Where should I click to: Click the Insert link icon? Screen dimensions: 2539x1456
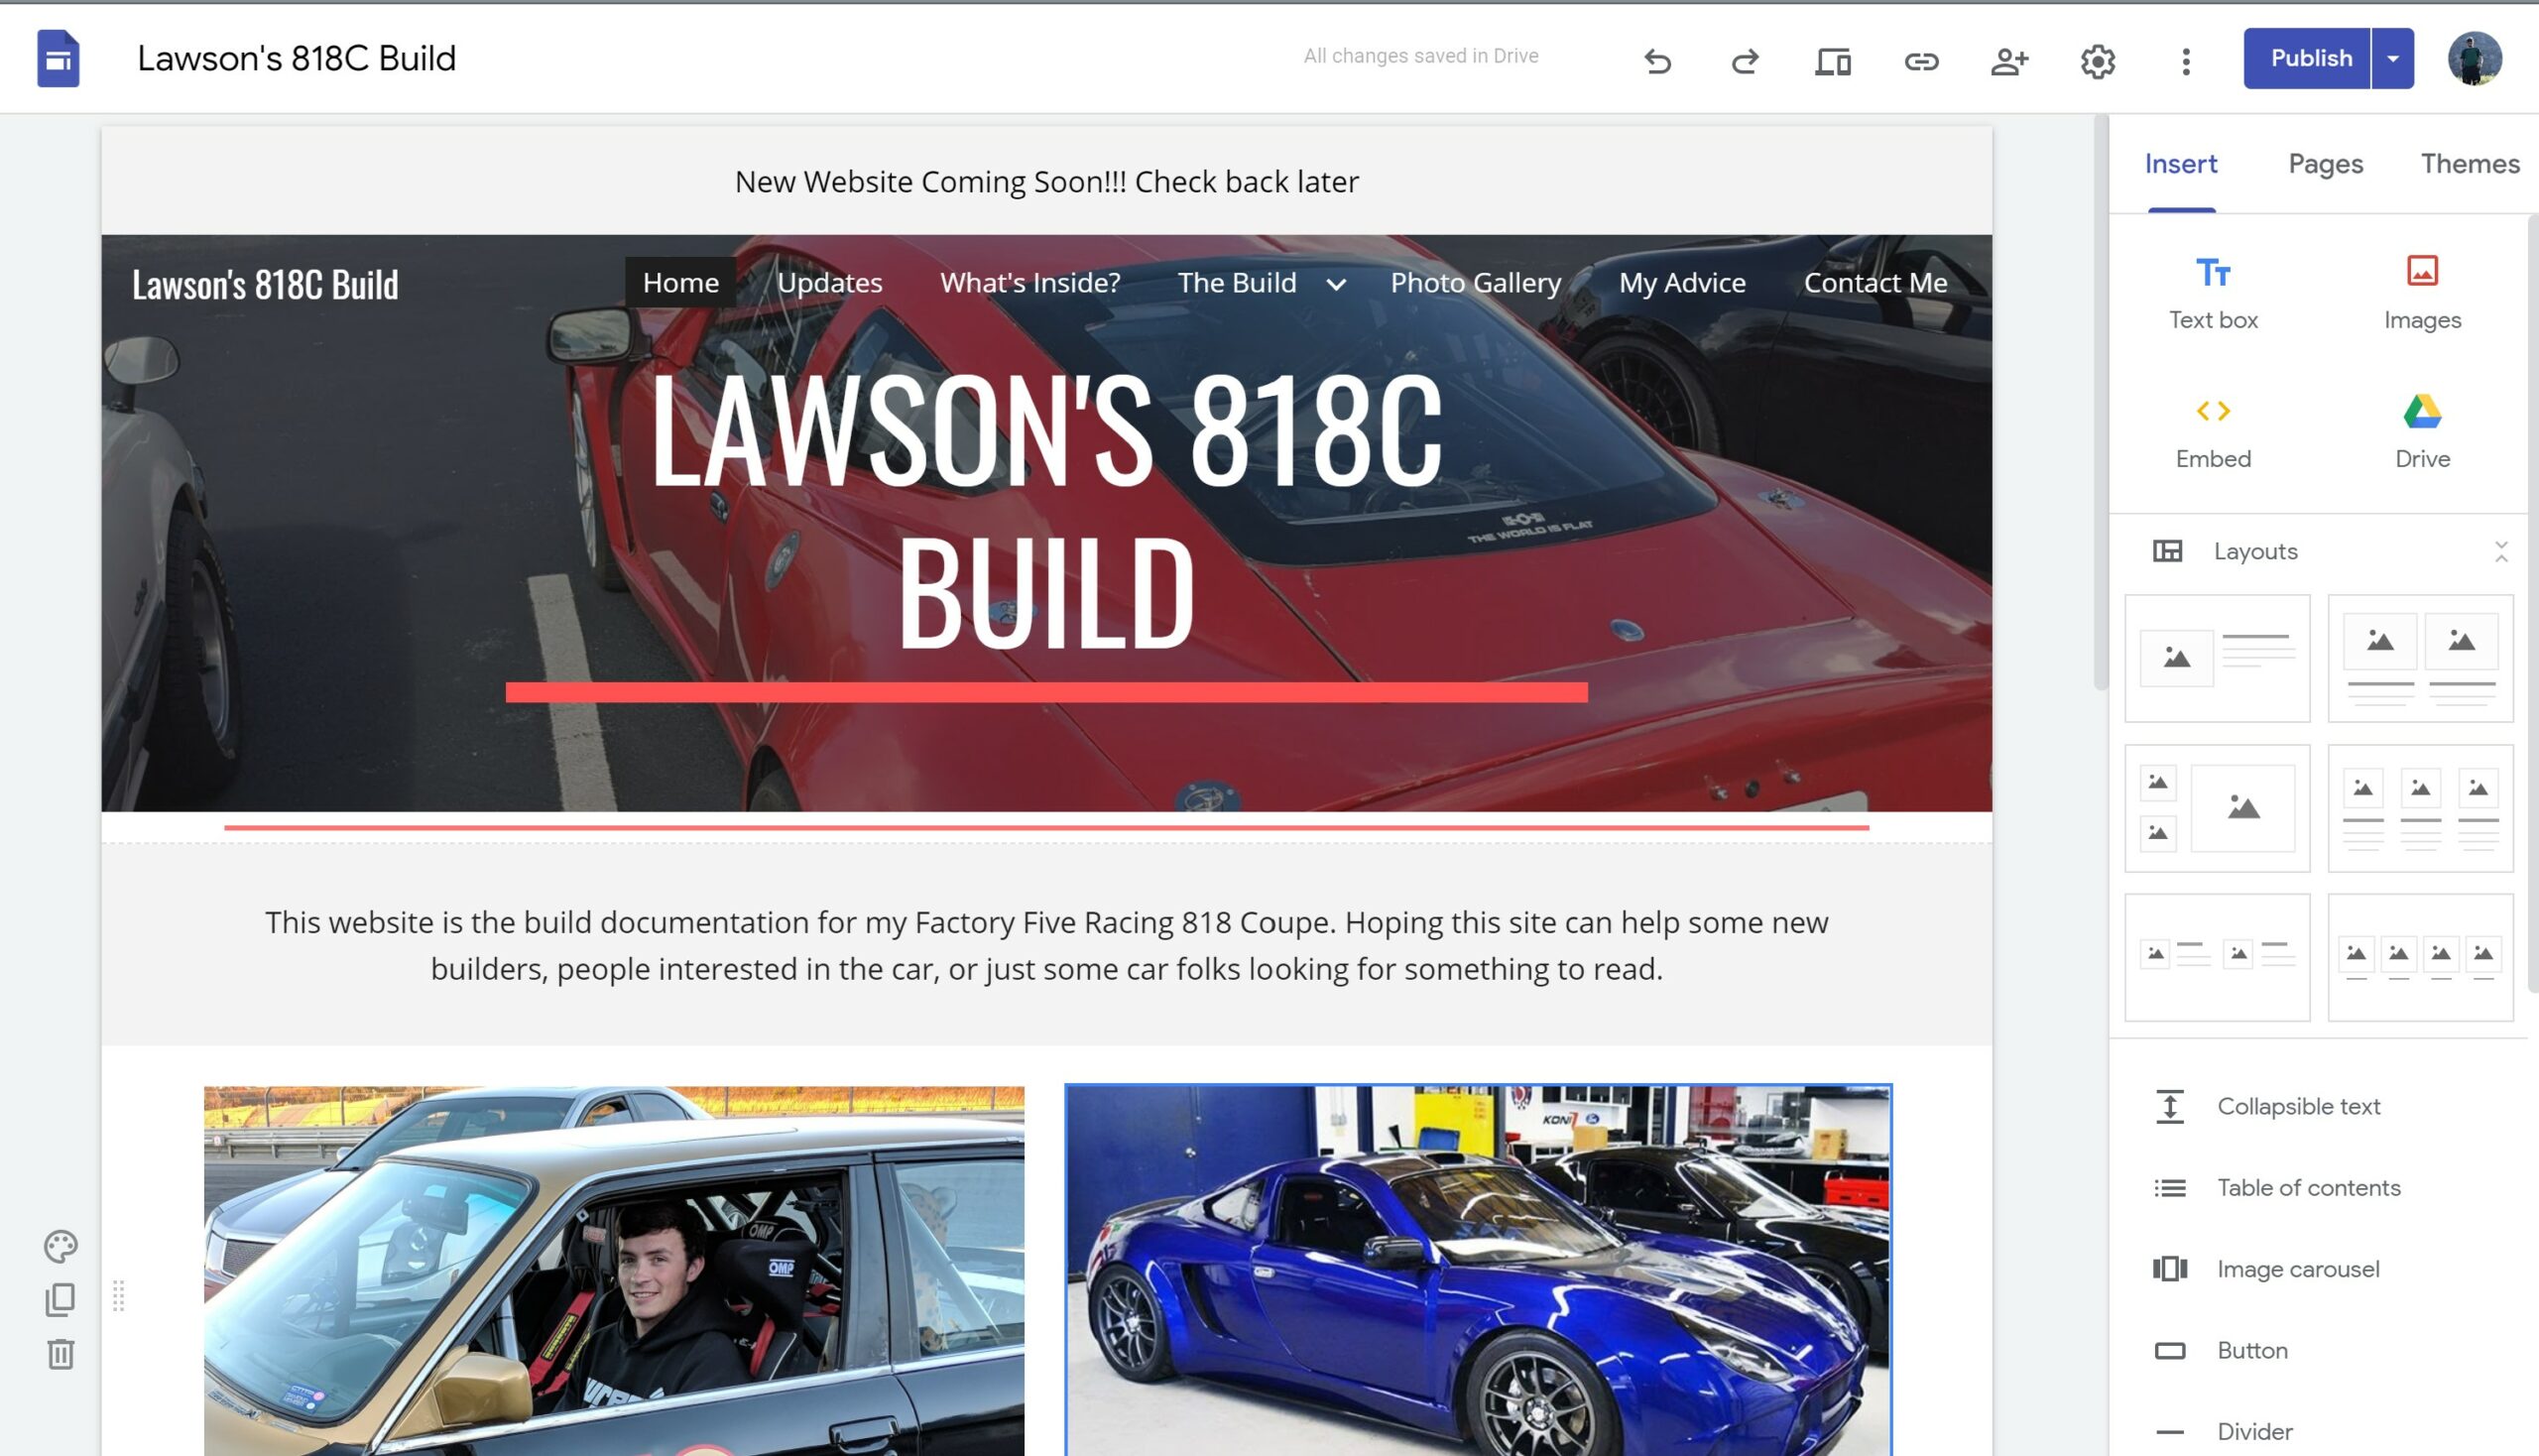(x=1918, y=61)
